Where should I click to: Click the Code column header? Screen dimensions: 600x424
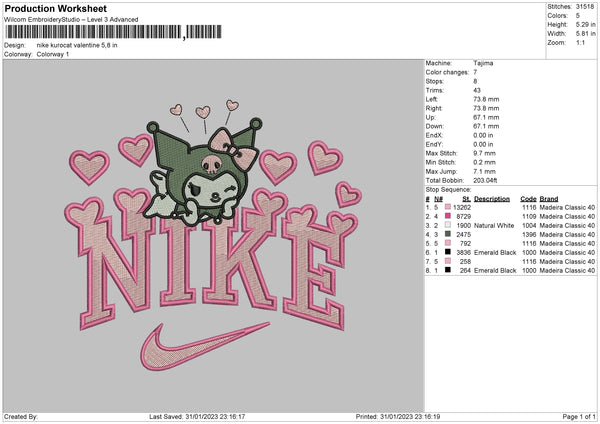point(528,199)
